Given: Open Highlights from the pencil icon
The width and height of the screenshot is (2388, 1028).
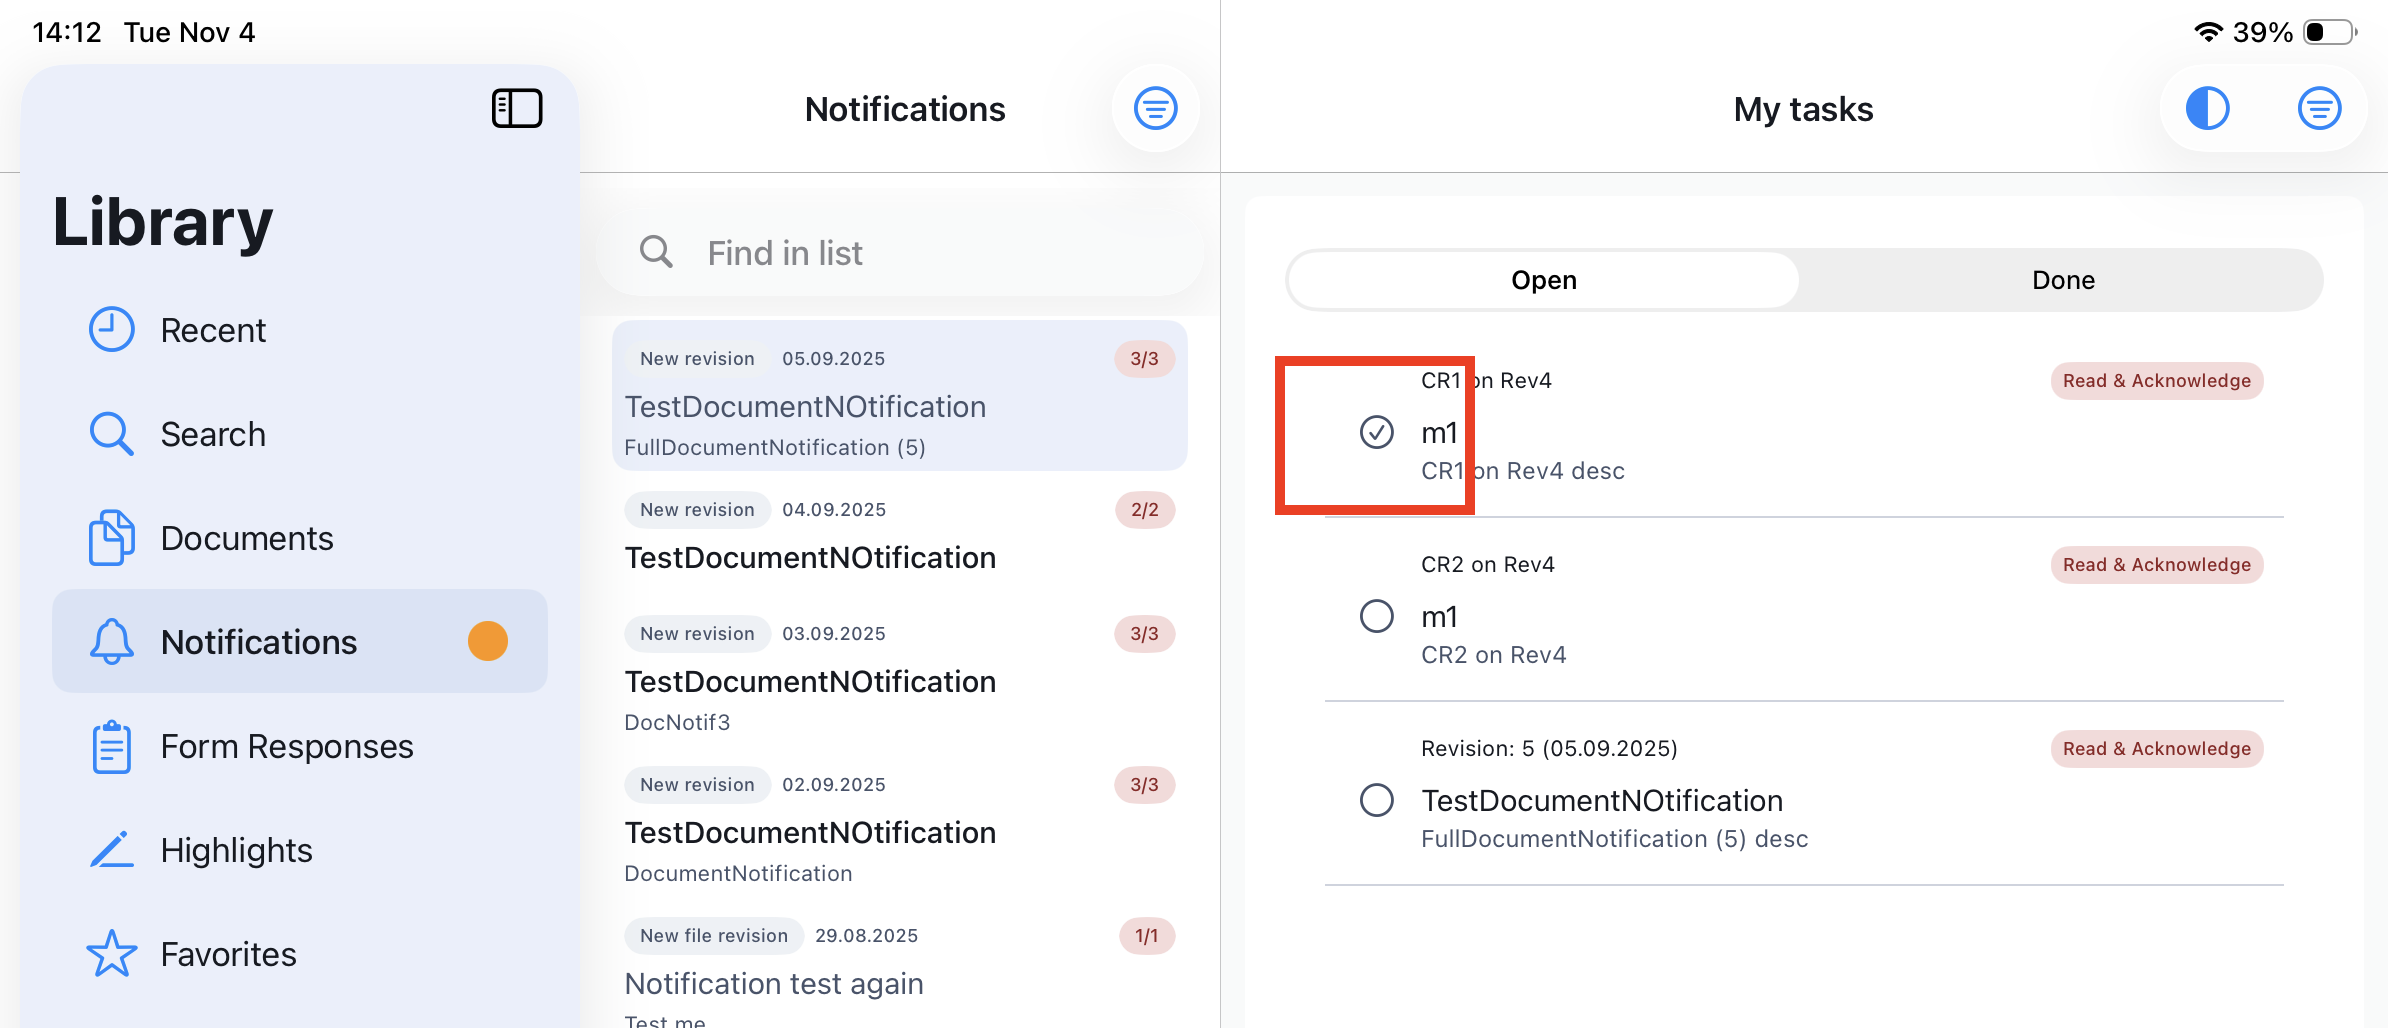Looking at the screenshot, I should [x=111, y=850].
